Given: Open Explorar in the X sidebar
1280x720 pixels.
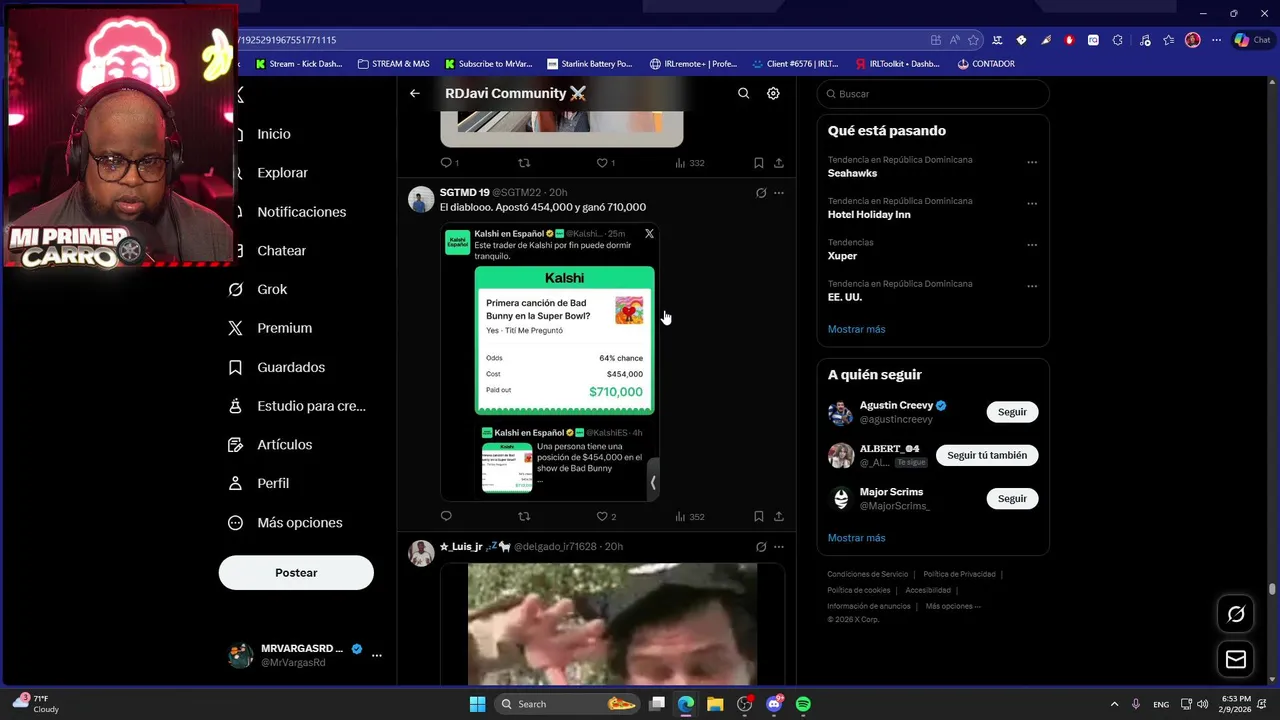Looking at the screenshot, I should (282, 173).
